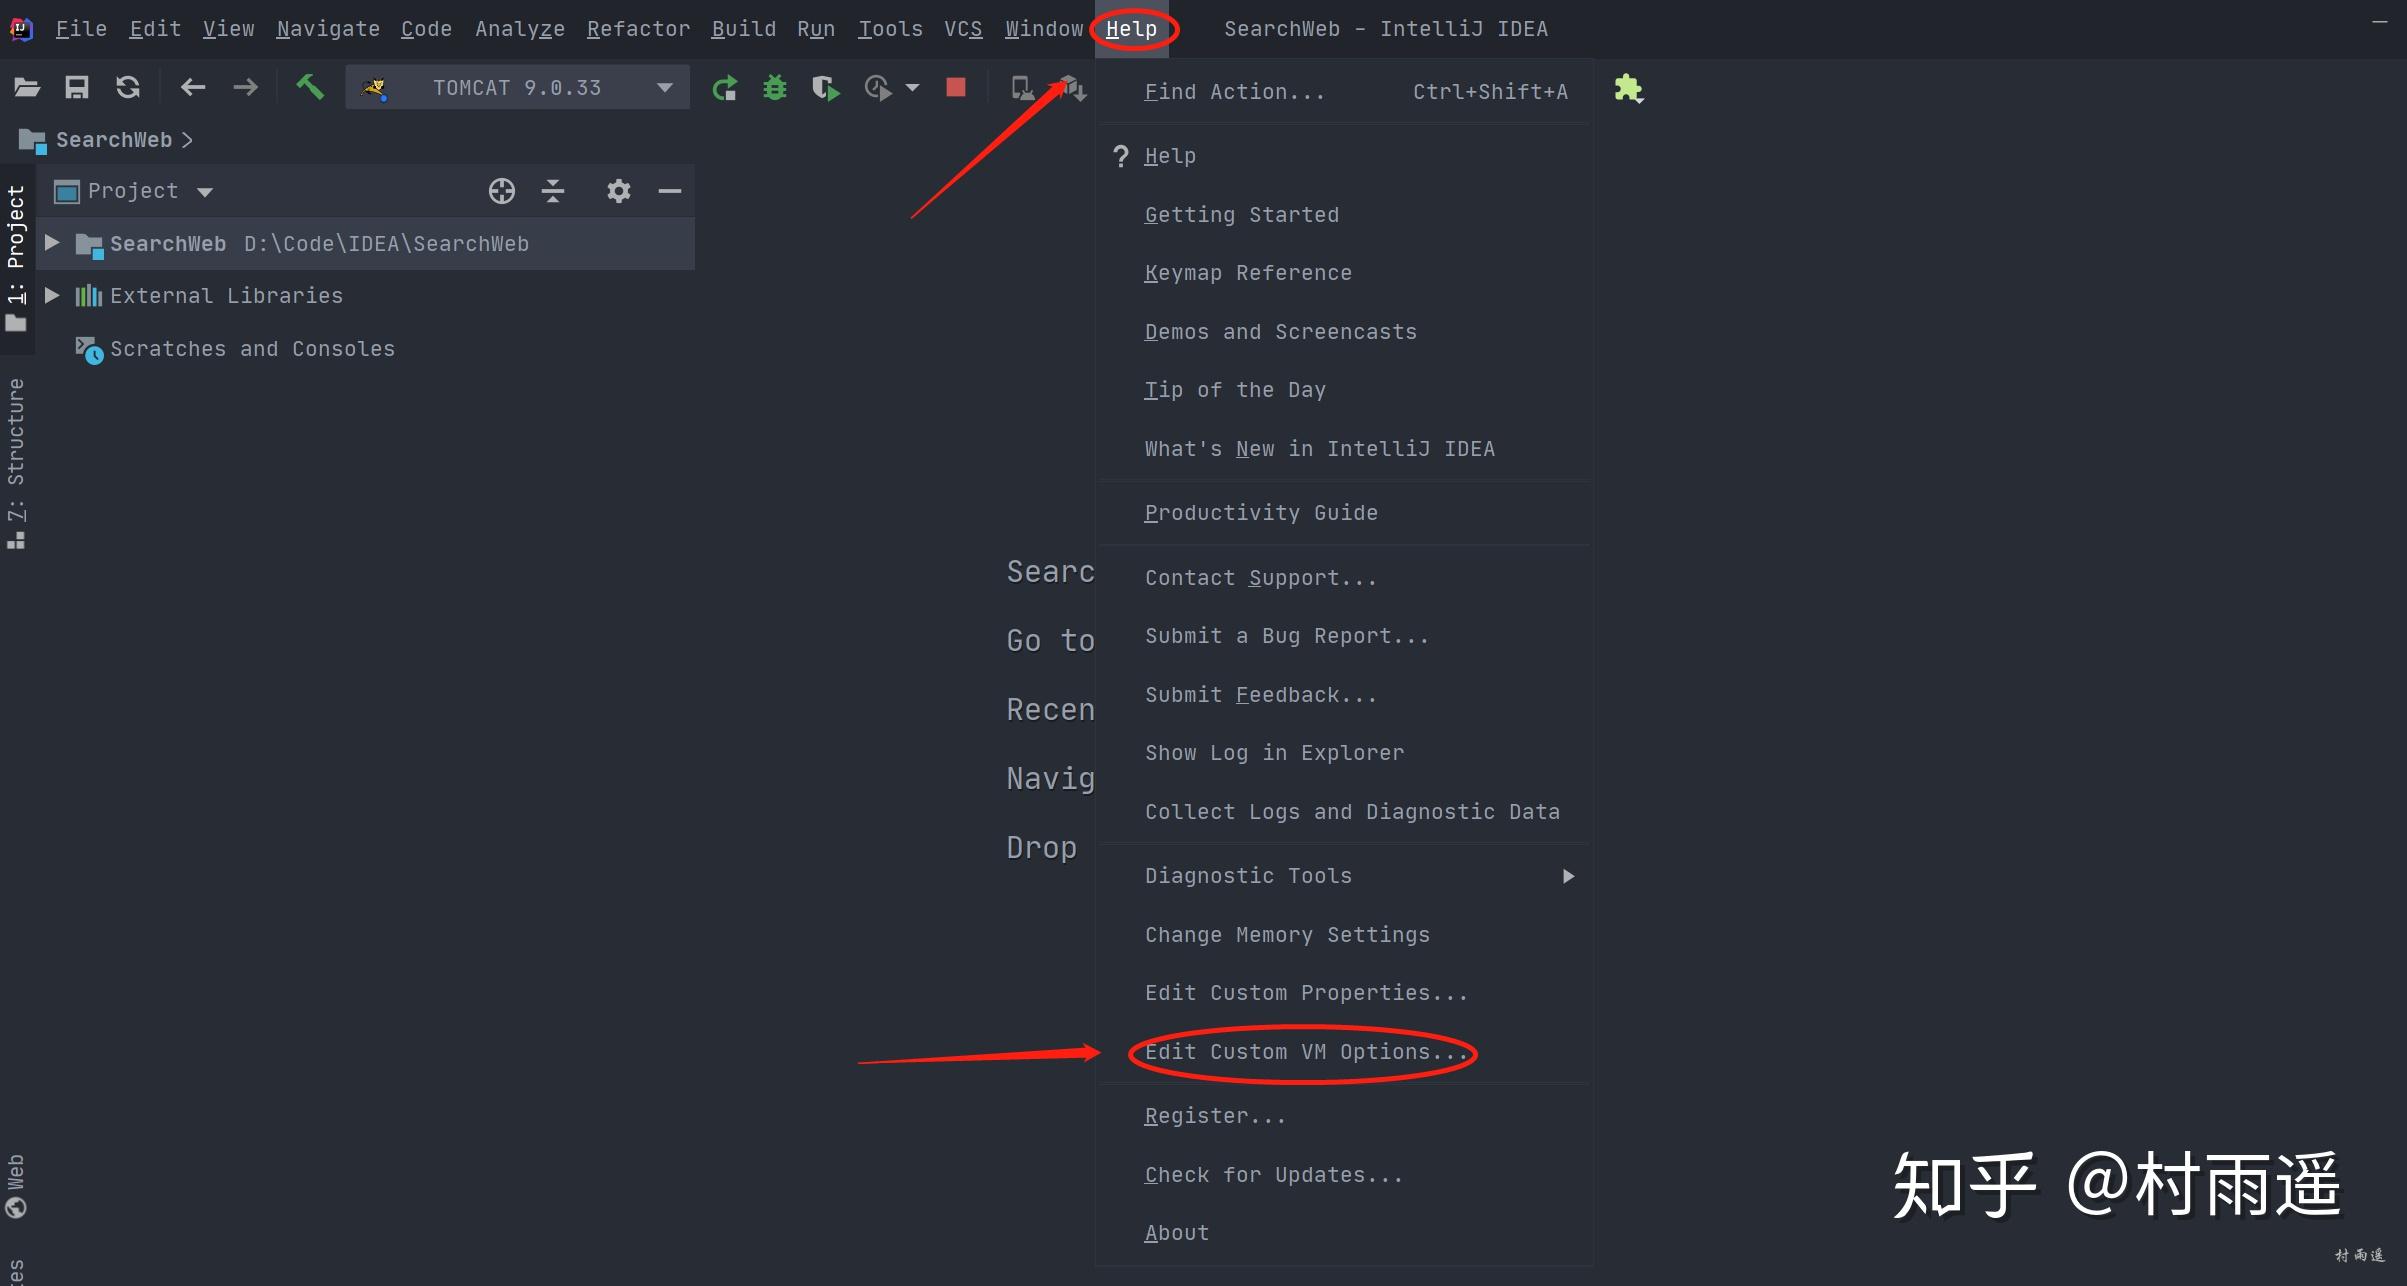Open Project panel settings gear
Image resolution: width=2407 pixels, height=1286 pixels.
618,190
